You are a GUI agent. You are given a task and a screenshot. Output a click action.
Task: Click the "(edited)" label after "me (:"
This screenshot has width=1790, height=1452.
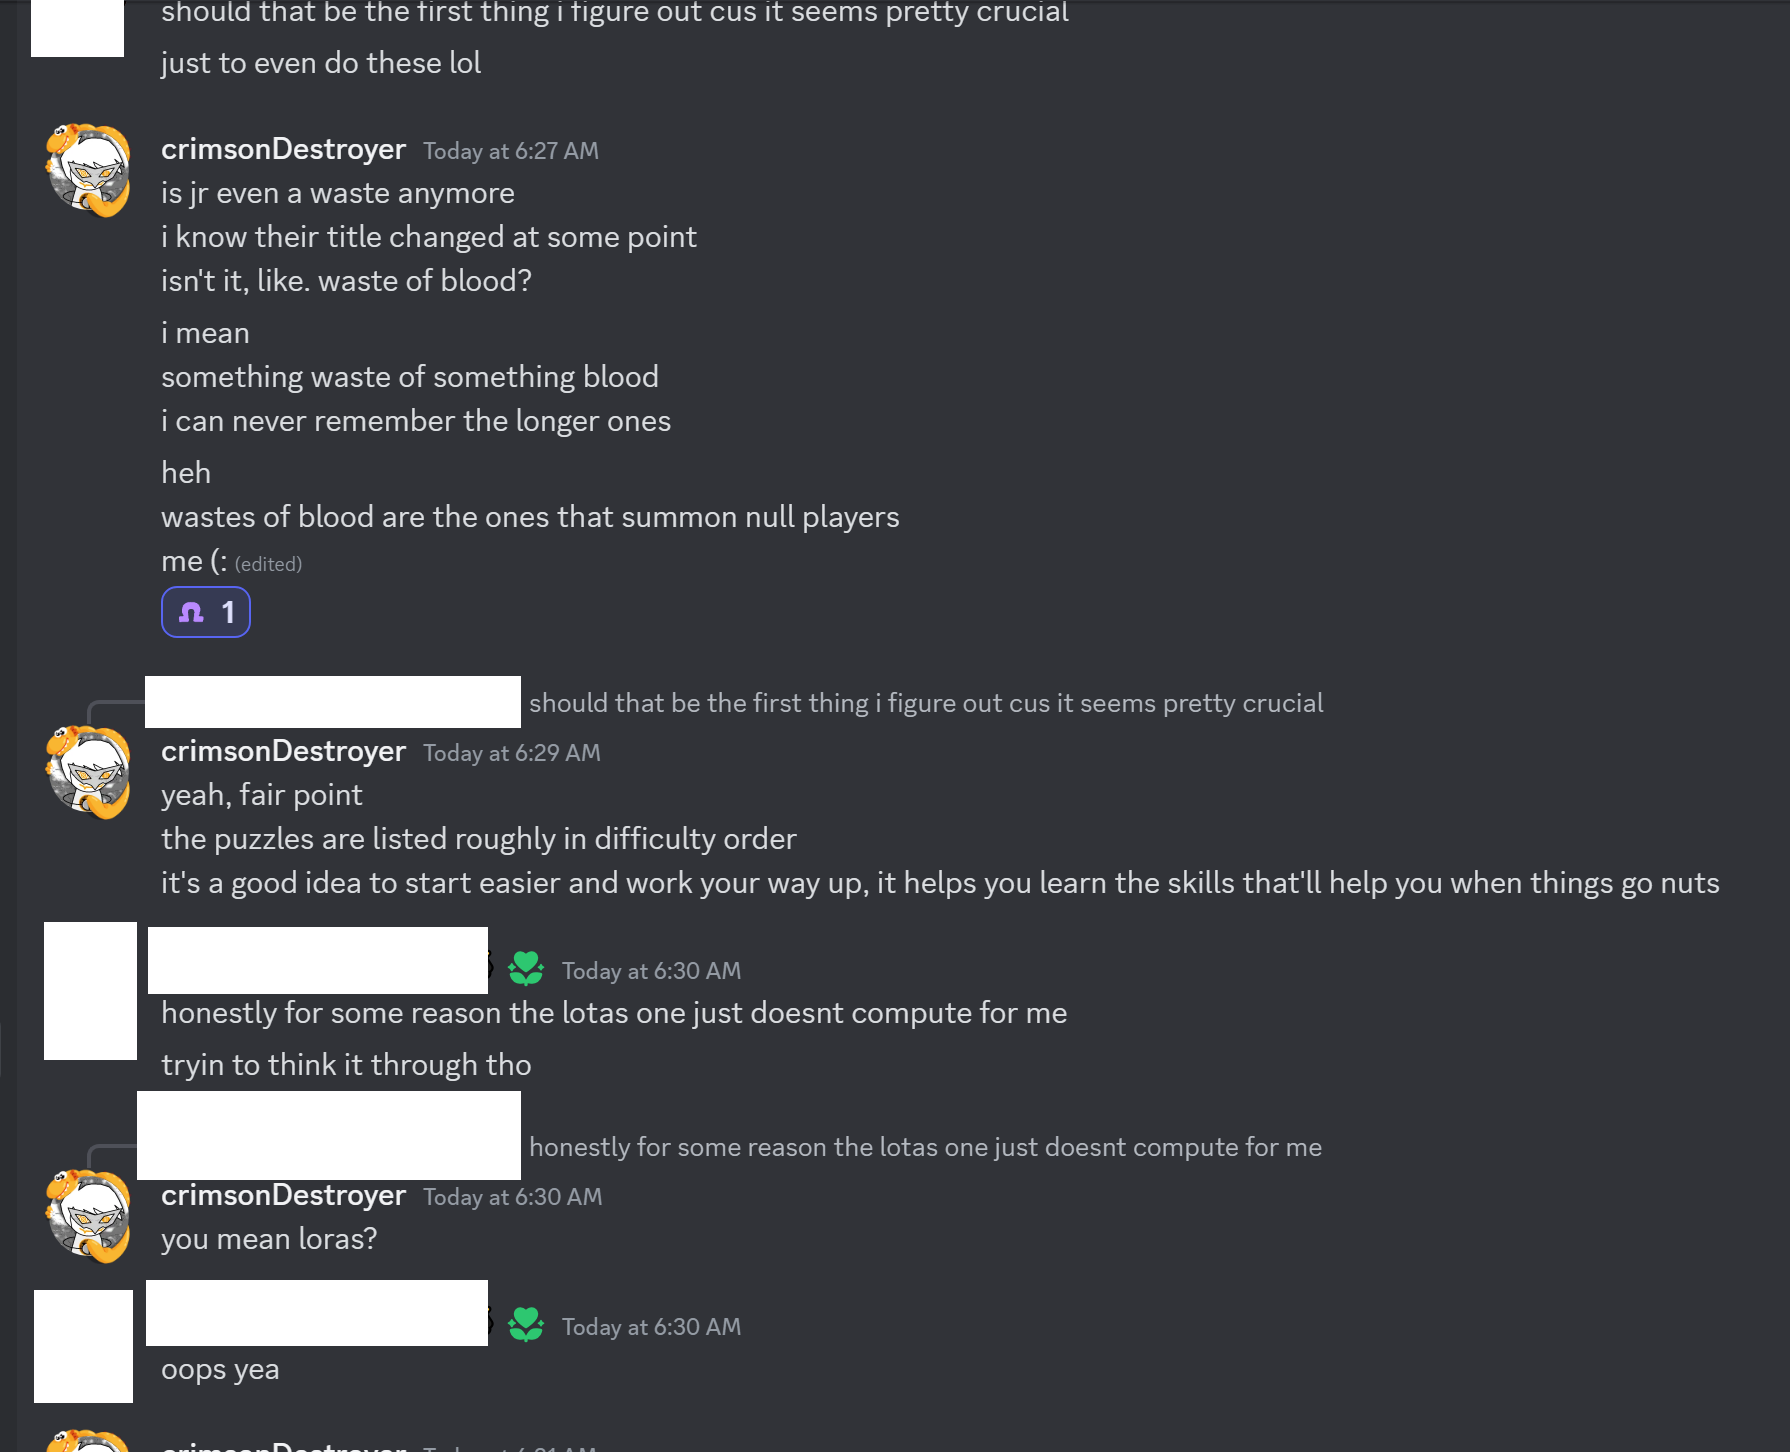click(268, 564)
